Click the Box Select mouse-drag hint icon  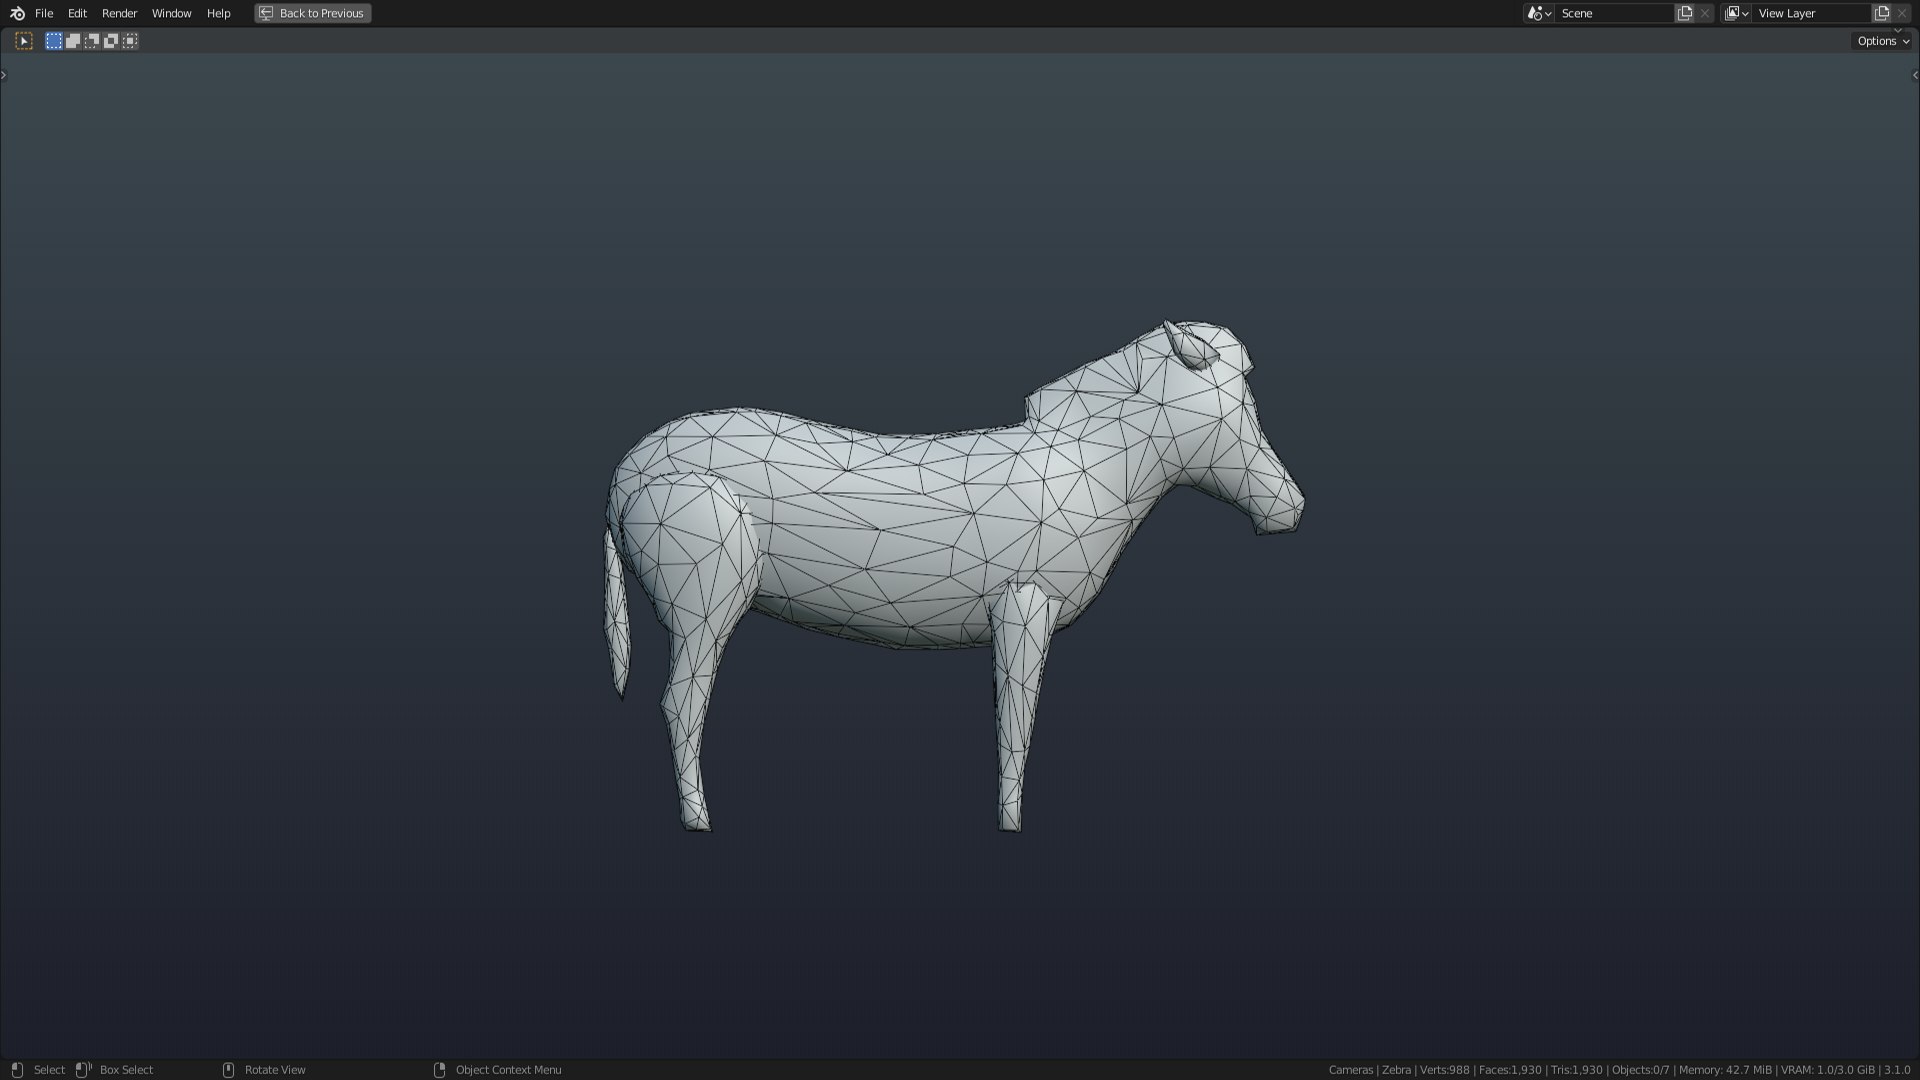pos(83,1070)
